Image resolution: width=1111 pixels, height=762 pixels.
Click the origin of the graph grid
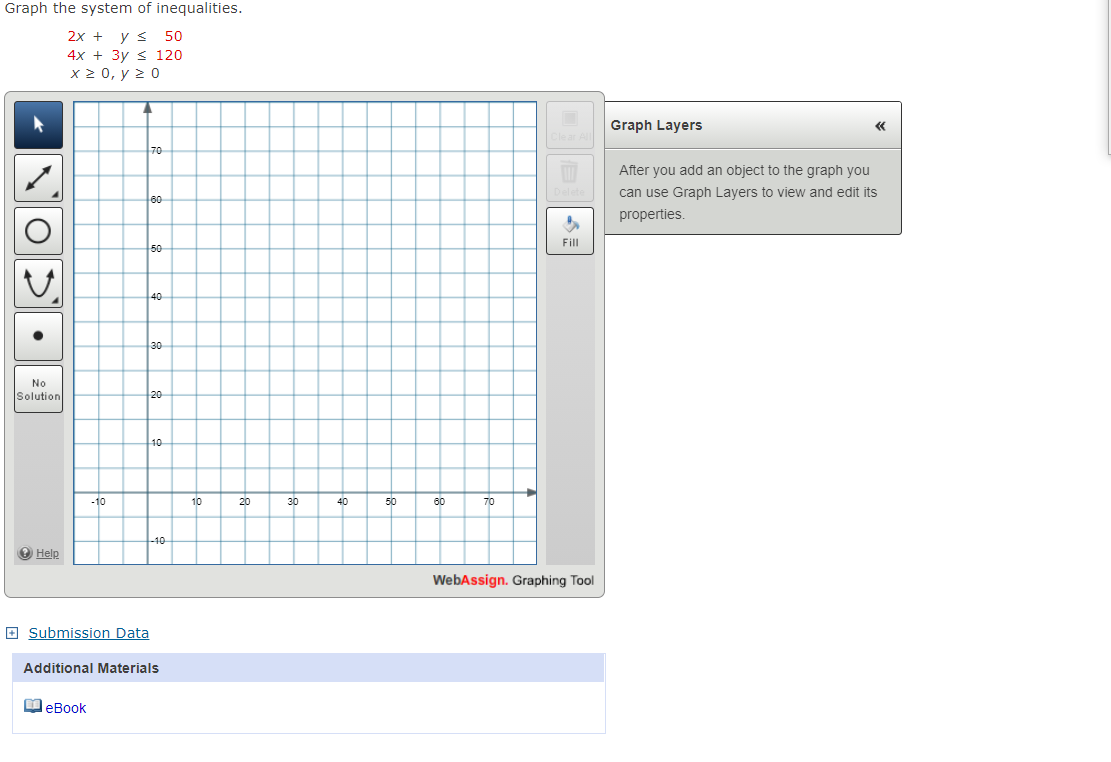pyautogui.click(x=149, y=492)
